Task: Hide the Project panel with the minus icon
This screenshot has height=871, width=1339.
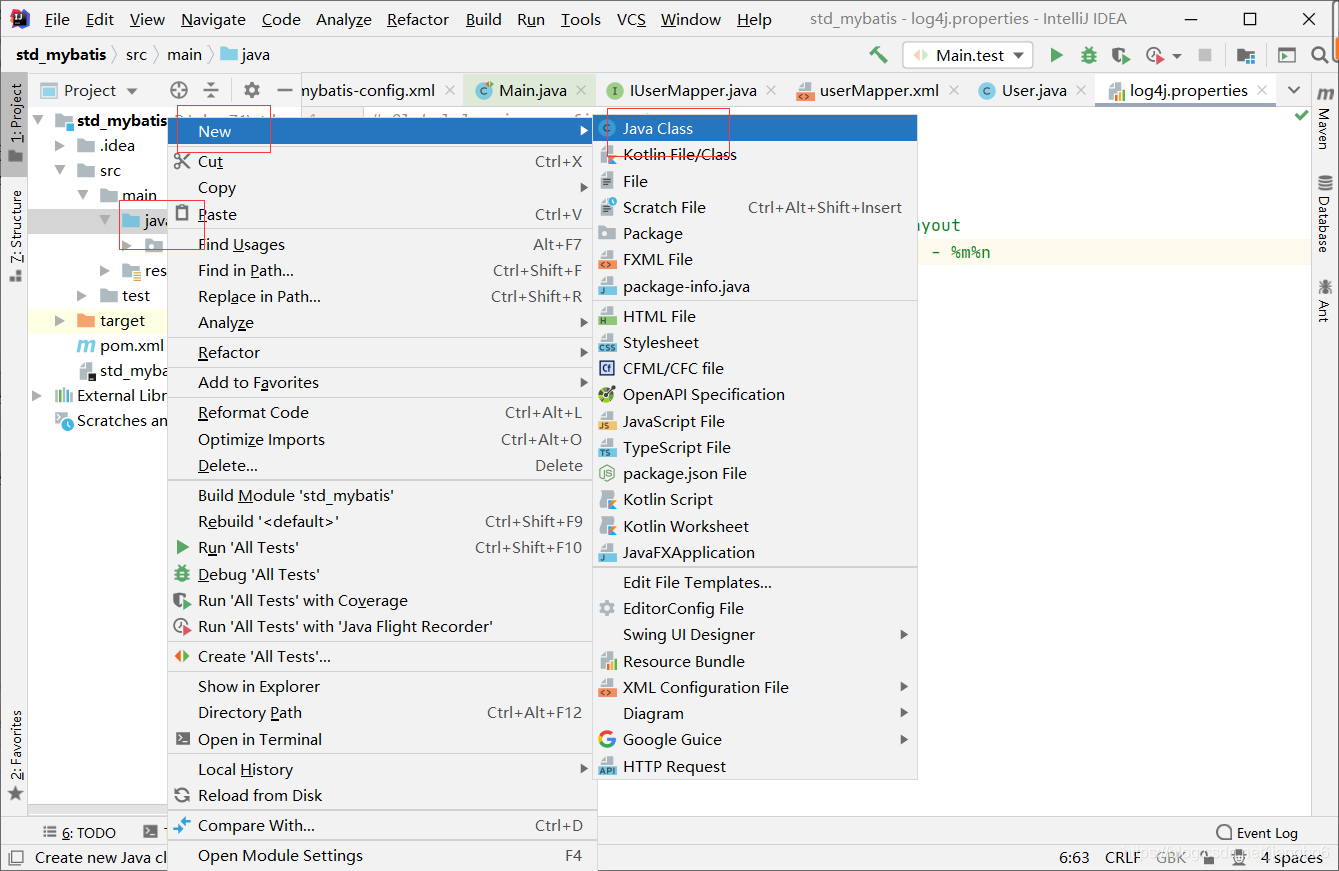Action: coord(284,90)
